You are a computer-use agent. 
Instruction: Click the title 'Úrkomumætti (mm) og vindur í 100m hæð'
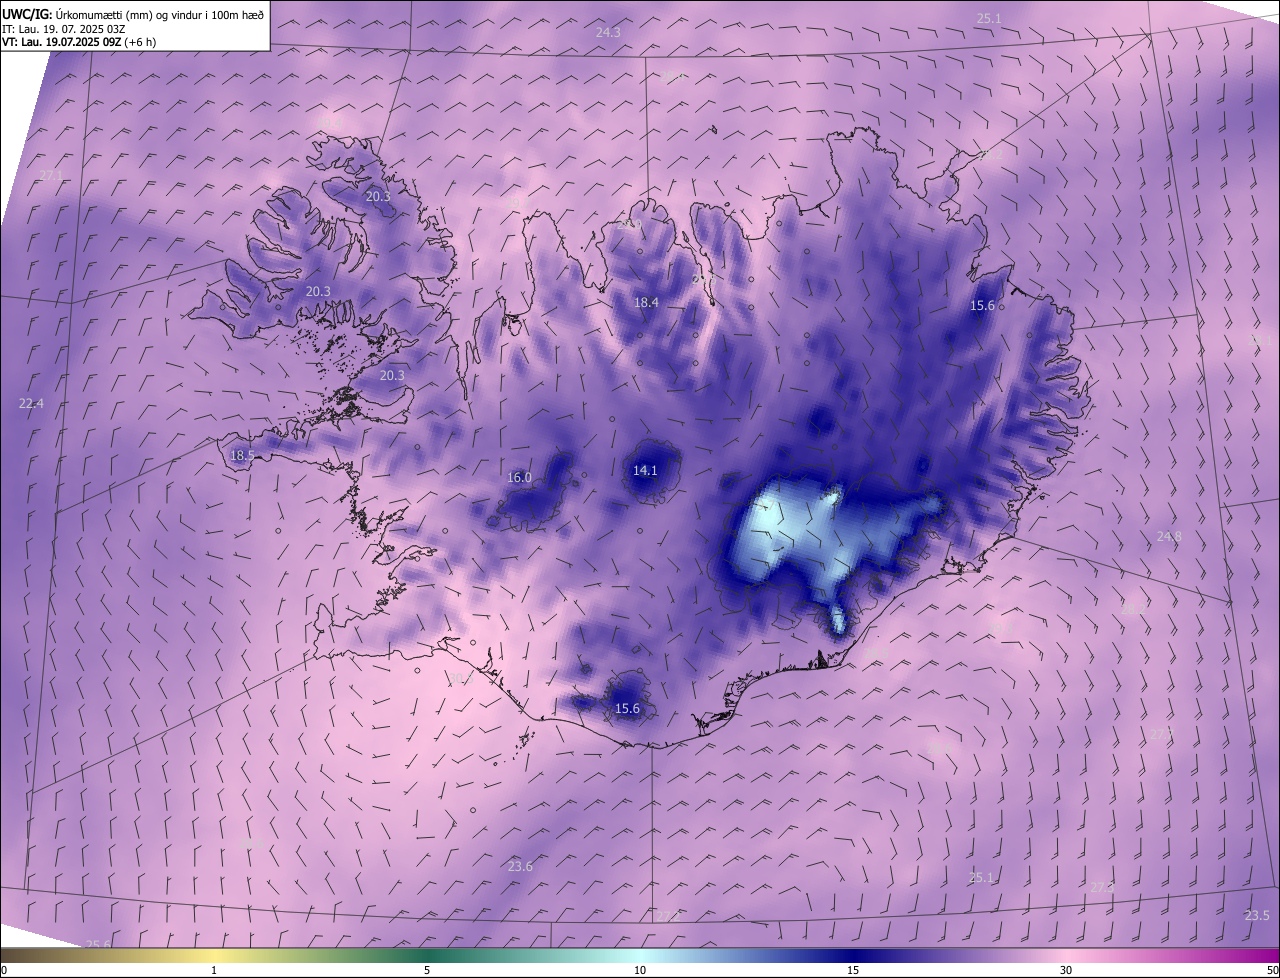159,13
